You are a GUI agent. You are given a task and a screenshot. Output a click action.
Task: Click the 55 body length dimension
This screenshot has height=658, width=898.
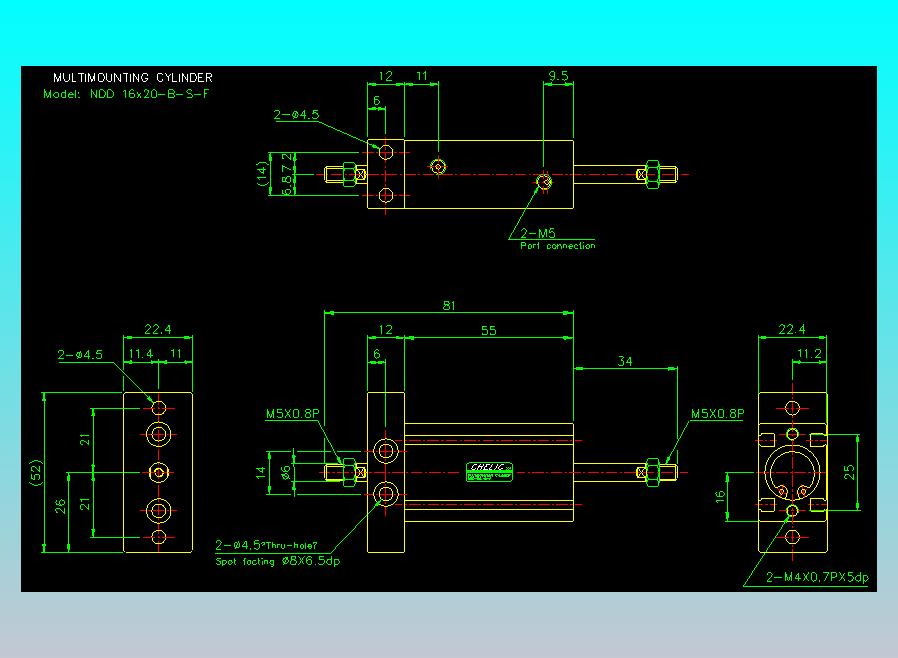pos(489,330)
